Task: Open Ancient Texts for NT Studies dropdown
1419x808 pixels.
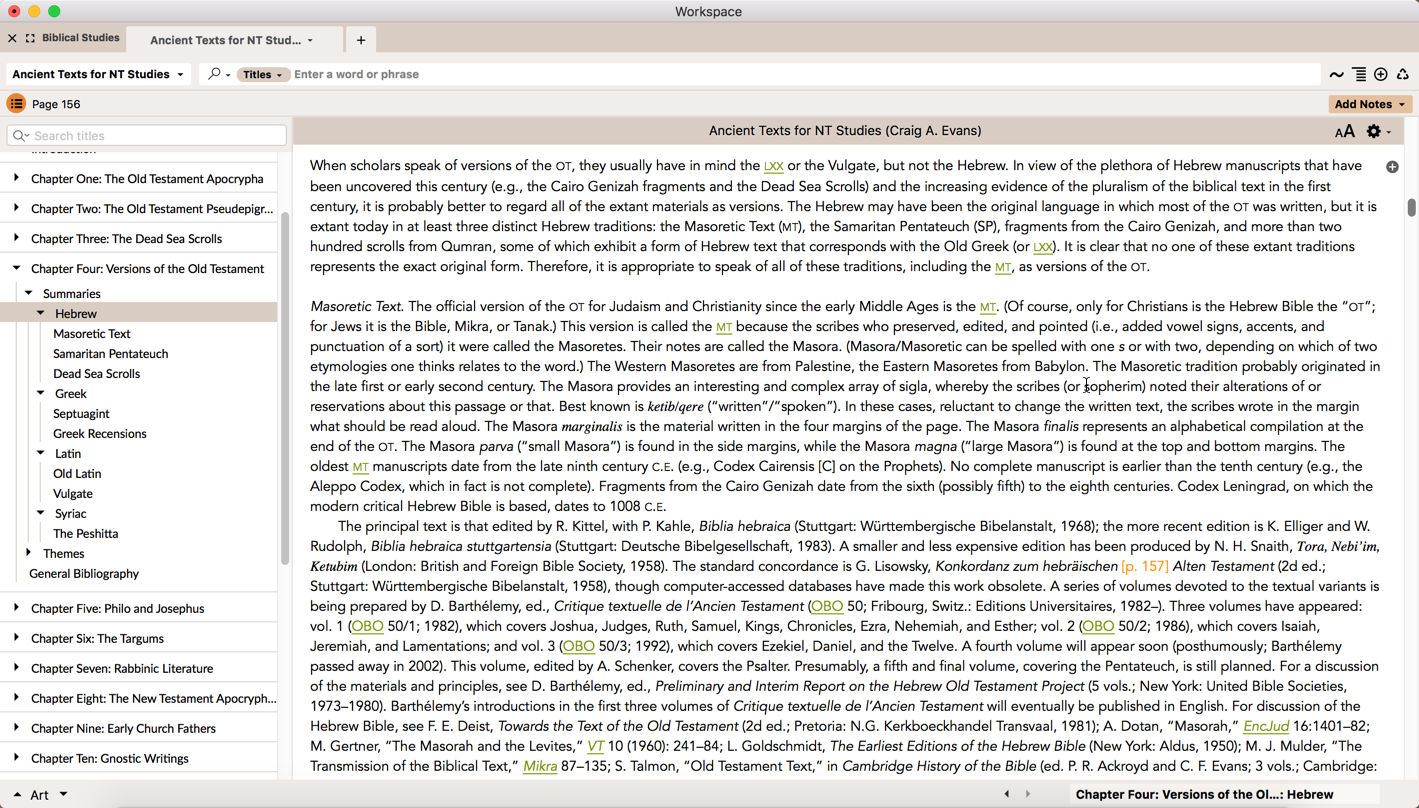Action: coord(98,74)
